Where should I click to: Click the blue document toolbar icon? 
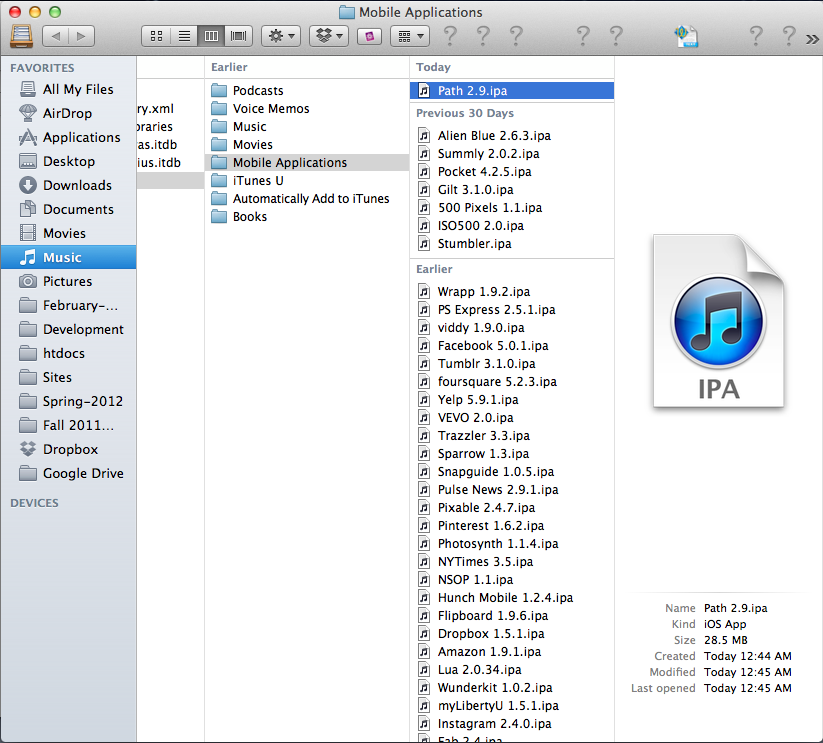pos(686,36)
